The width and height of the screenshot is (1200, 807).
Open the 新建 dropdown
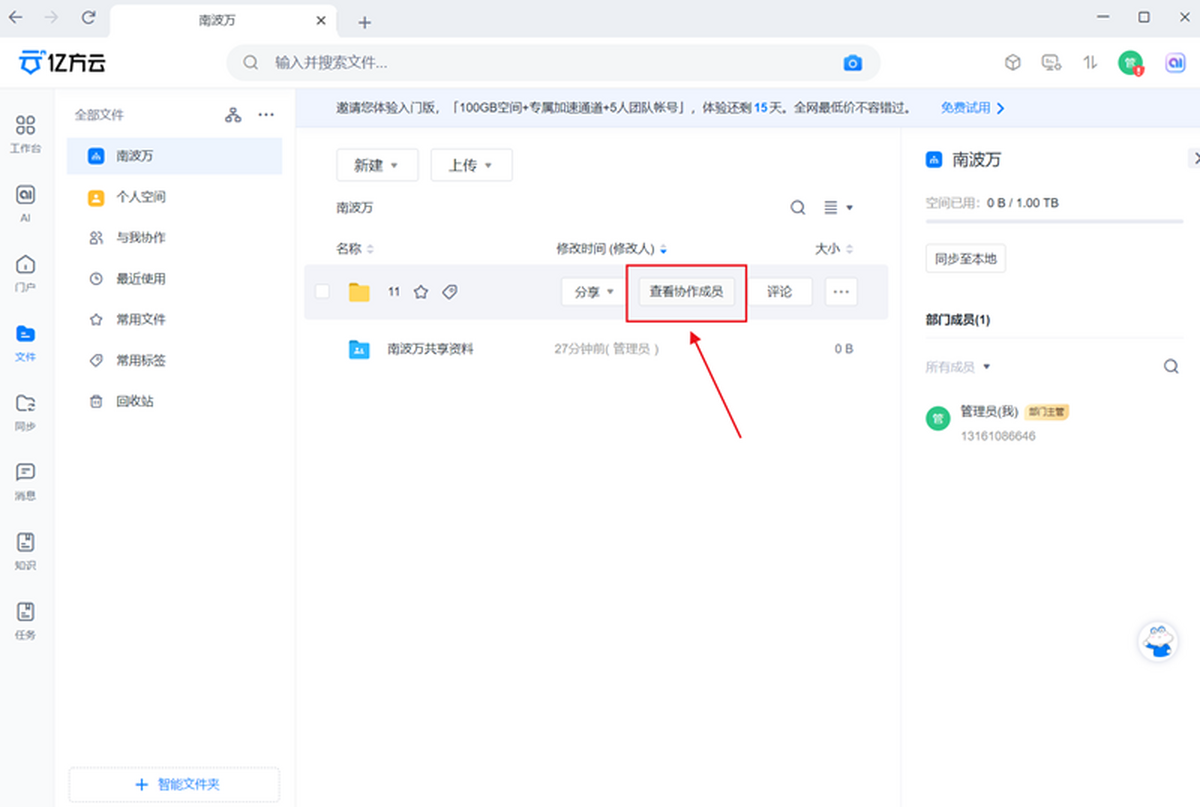(x=377, y=165)
